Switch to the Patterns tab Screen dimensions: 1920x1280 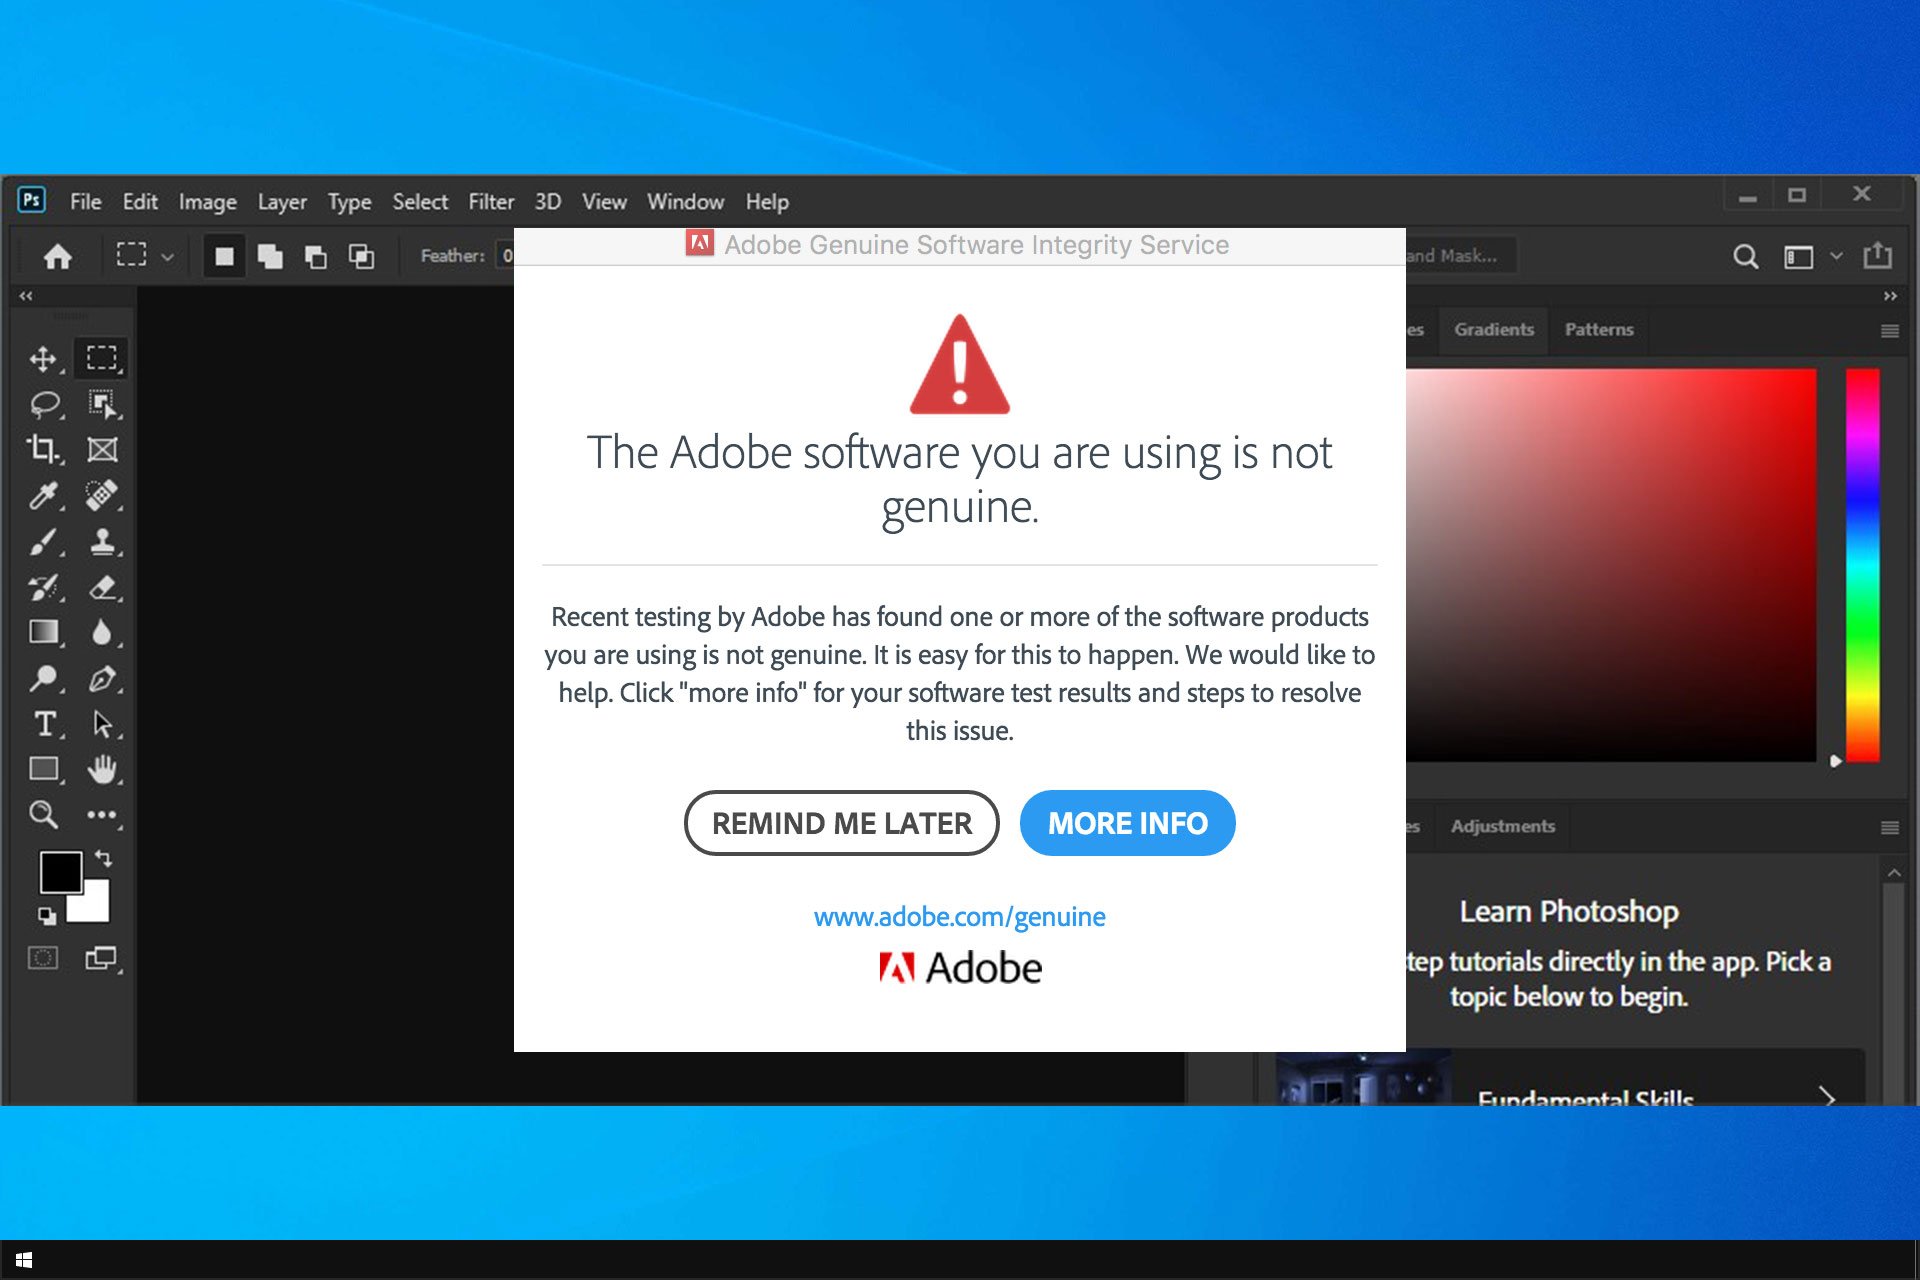pyautogui.click(x=1598, y=330)
